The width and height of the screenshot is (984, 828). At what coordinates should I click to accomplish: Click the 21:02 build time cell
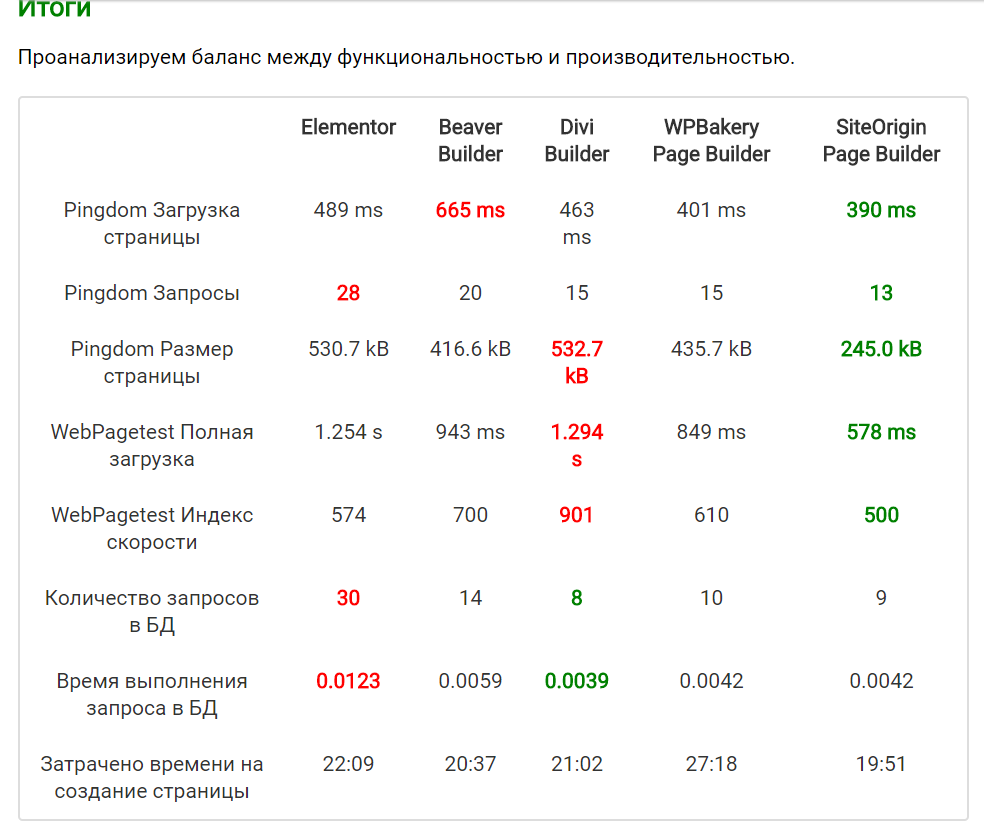577,763
